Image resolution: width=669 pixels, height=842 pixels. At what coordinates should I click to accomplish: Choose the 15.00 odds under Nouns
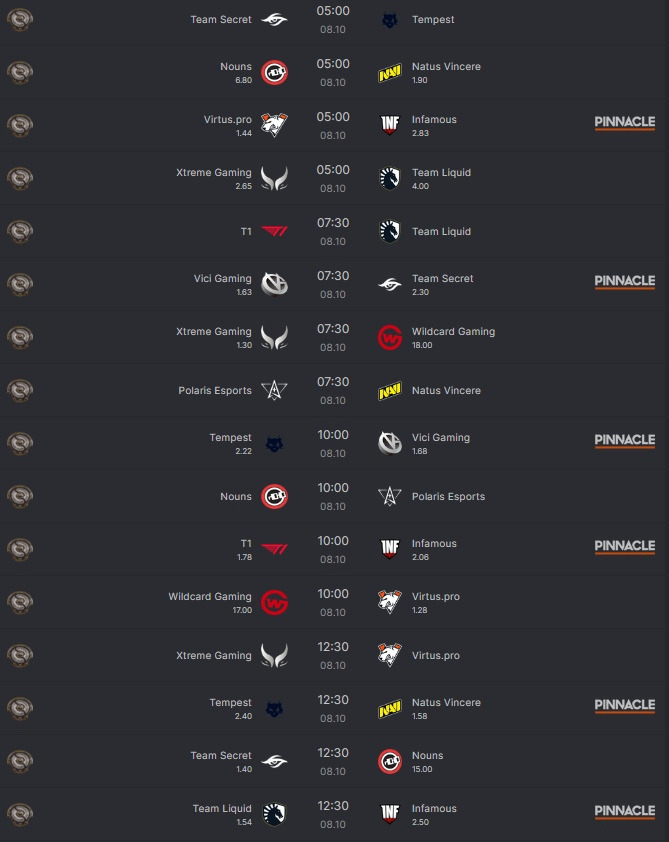(x=422, y=769)
